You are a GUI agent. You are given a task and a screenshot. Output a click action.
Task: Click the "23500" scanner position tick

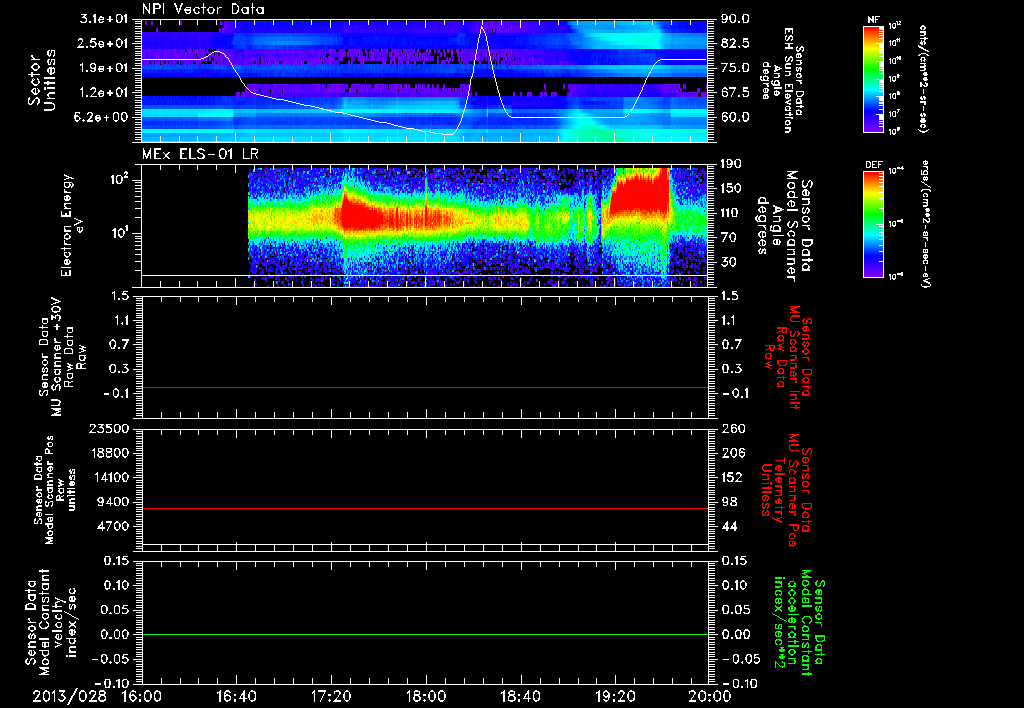coord(108,428)
